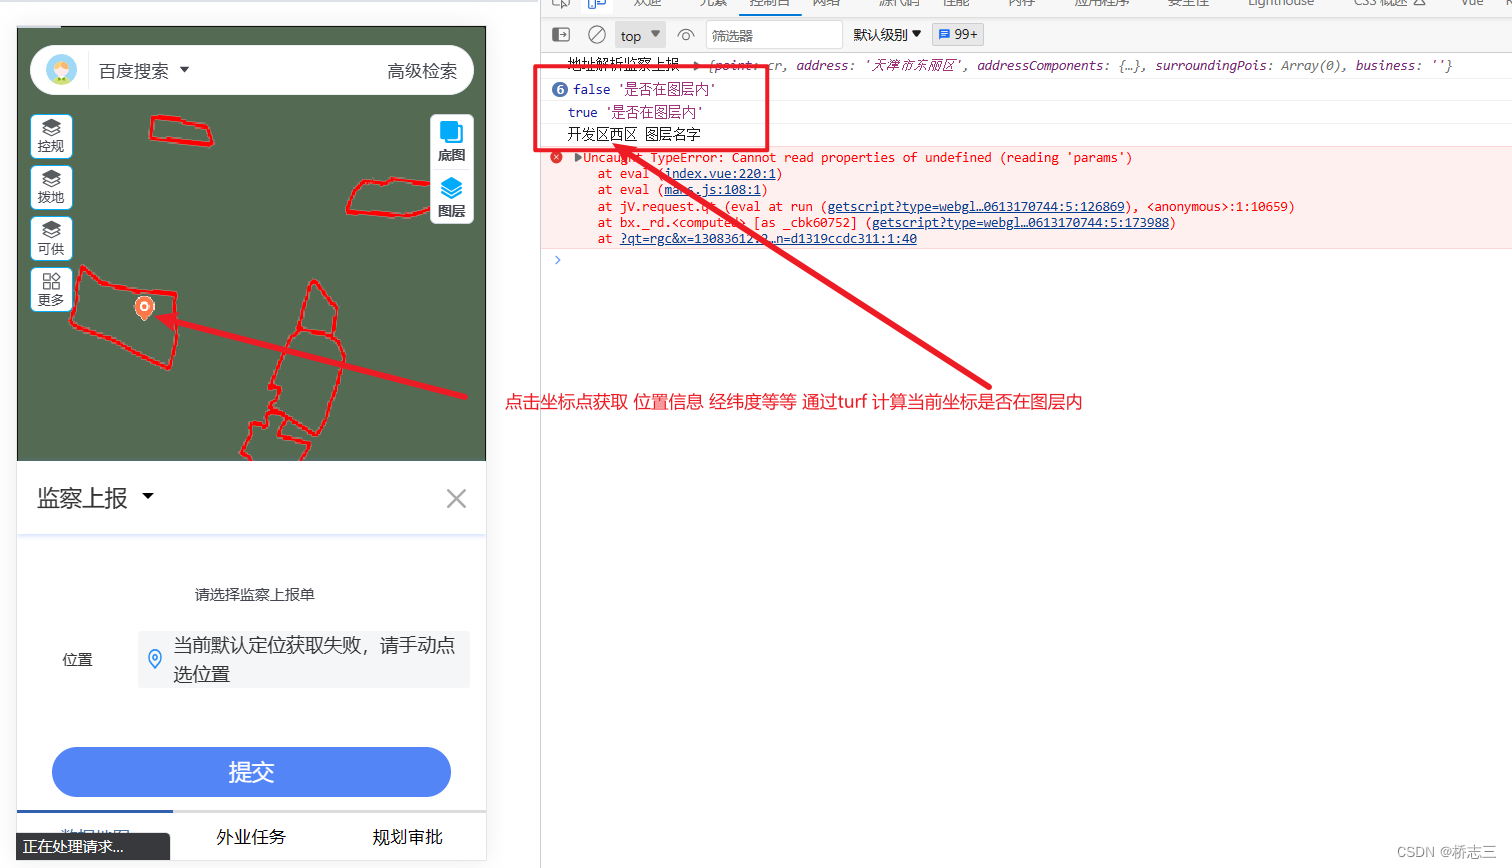
Task: Focus the 筛选器 filter input
Action: point(775,36)
